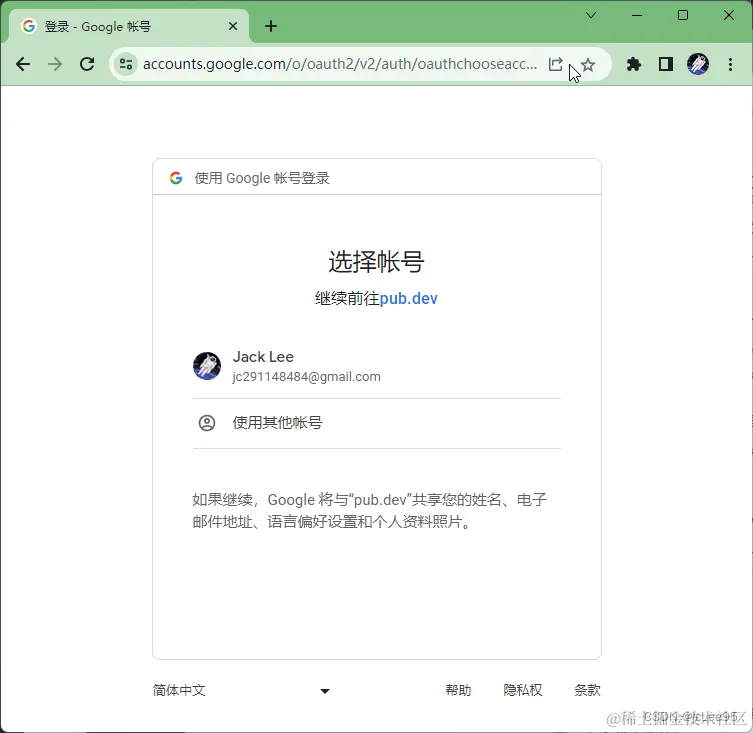Click the person icon beside 使用其他帐号
The height and width of the screenshot is (733, 753).
point(207,423)
